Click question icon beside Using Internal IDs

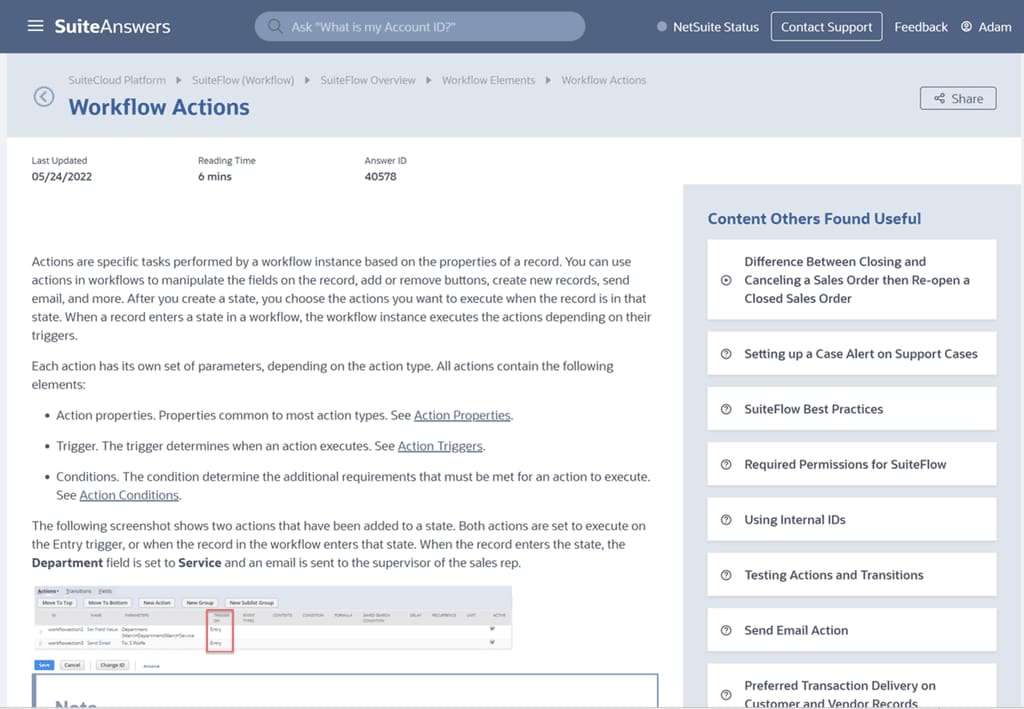coord(726,520)
